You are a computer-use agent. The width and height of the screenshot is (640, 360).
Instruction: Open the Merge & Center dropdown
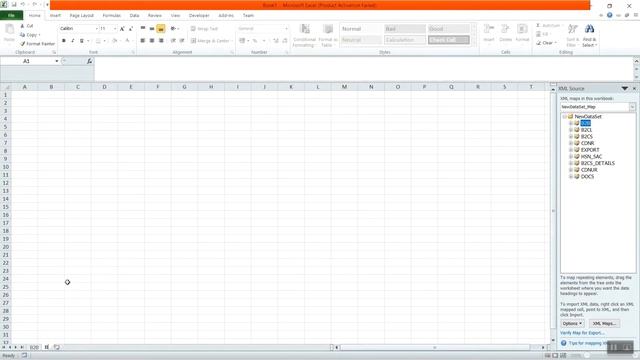point(233,41)
